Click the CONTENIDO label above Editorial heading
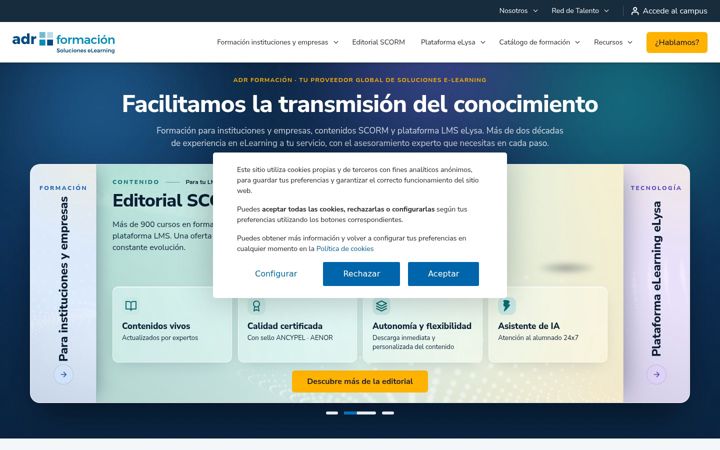 point(136,182)
